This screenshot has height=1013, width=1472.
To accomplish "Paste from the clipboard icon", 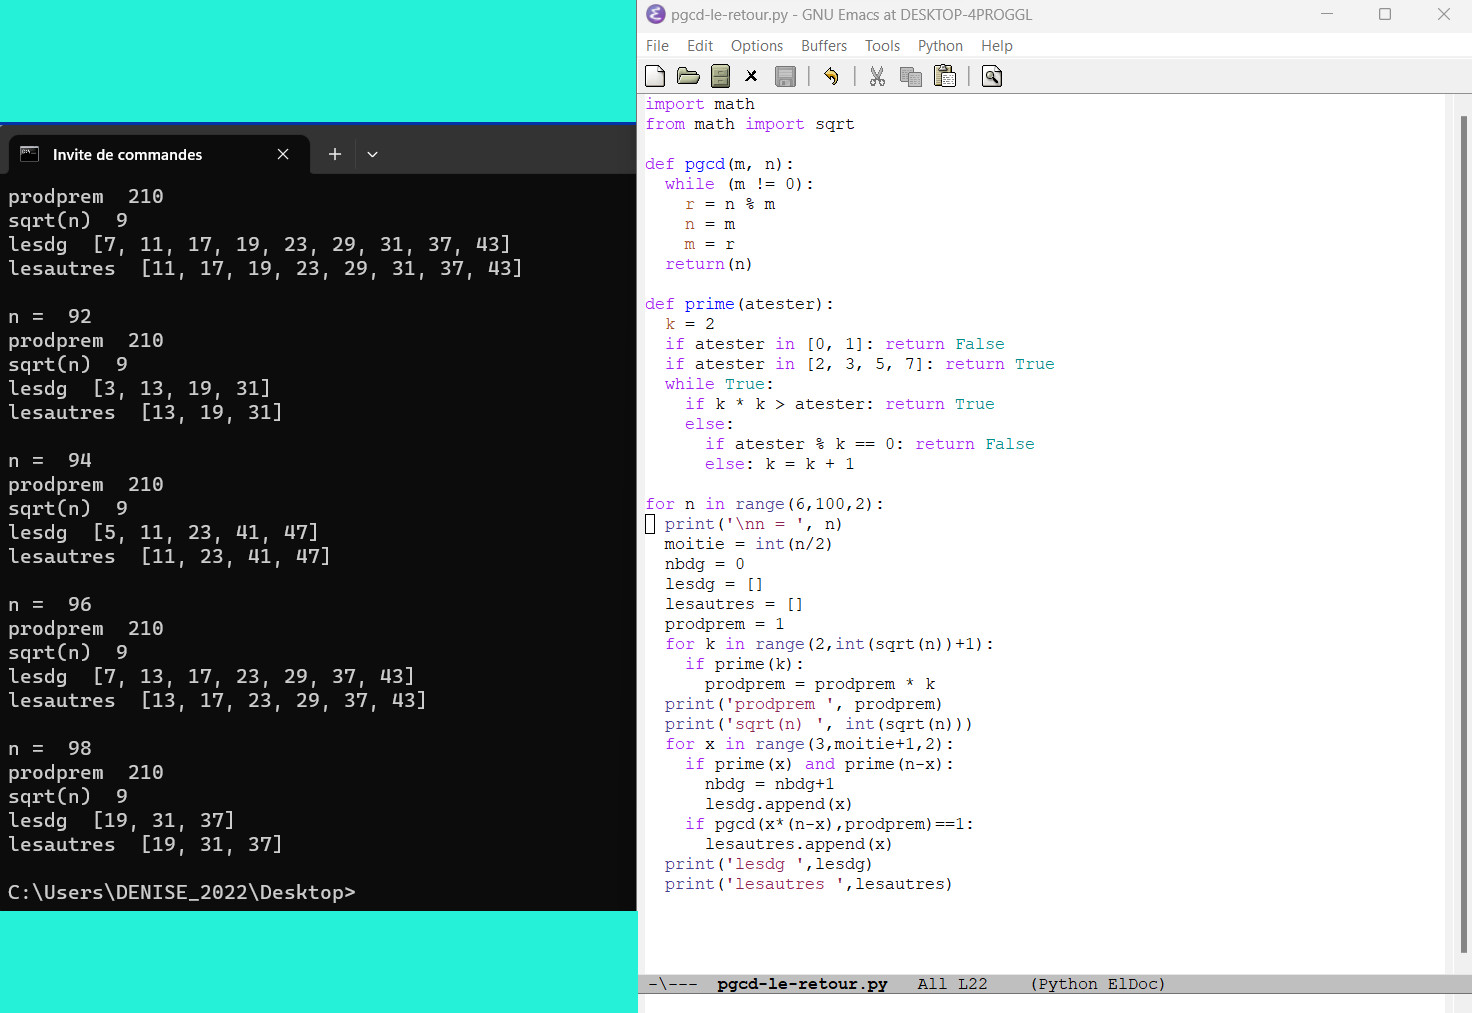I will [944, 76].
